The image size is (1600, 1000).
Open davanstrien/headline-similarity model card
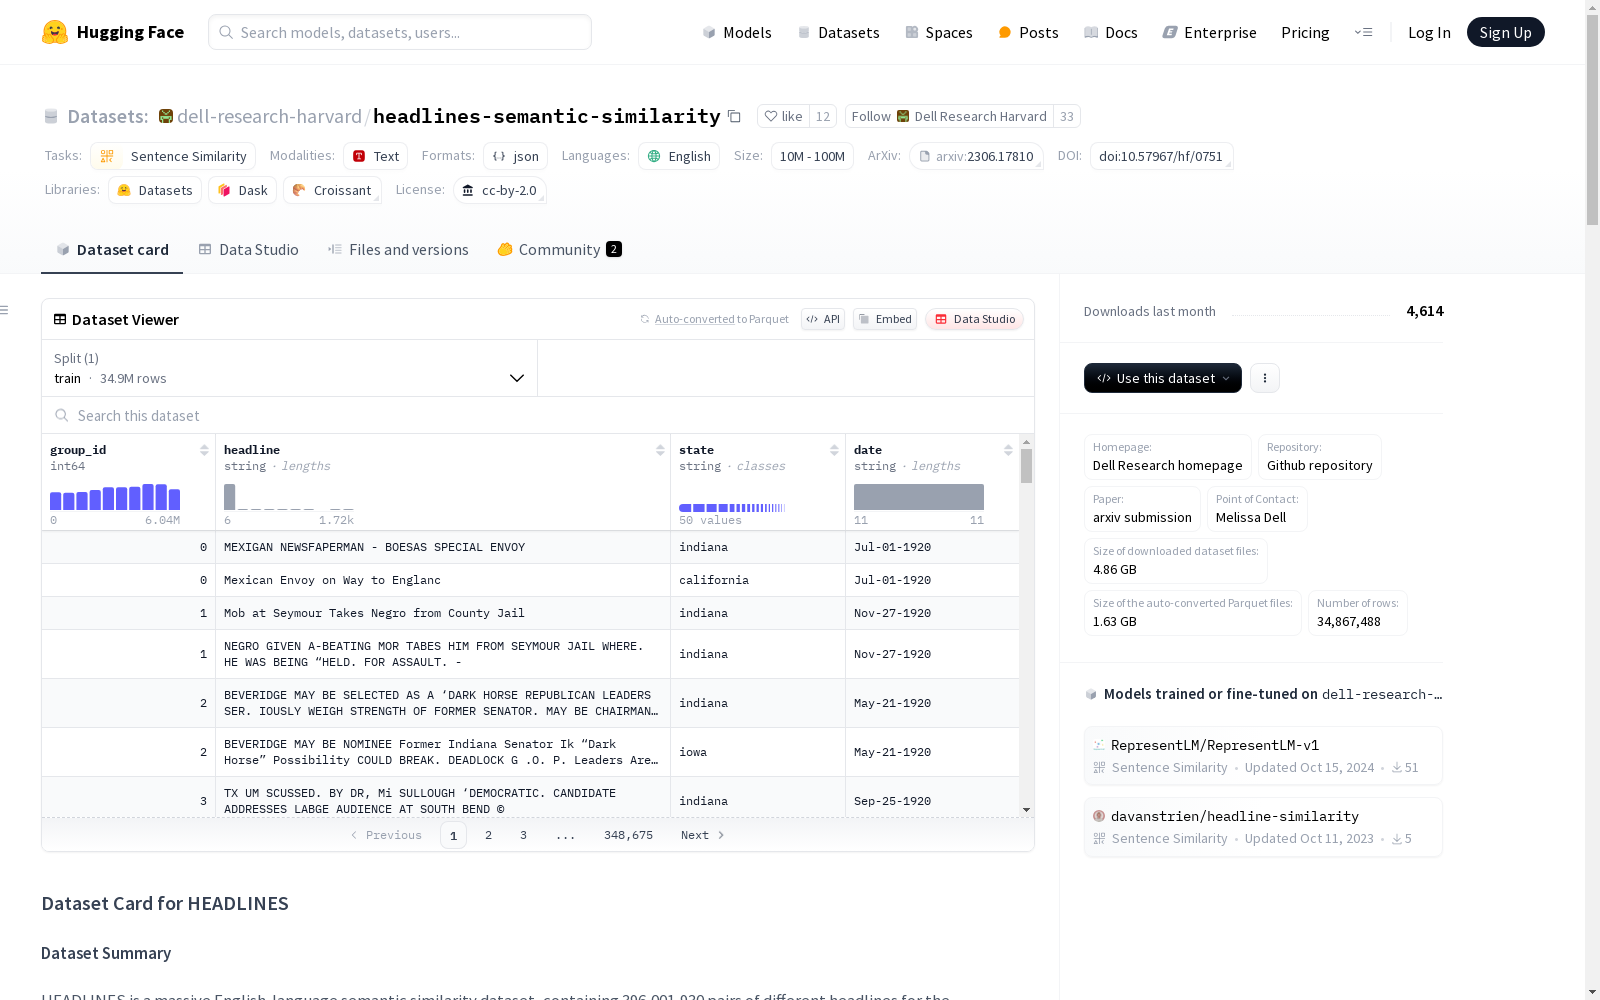(x=1263, y=827)
